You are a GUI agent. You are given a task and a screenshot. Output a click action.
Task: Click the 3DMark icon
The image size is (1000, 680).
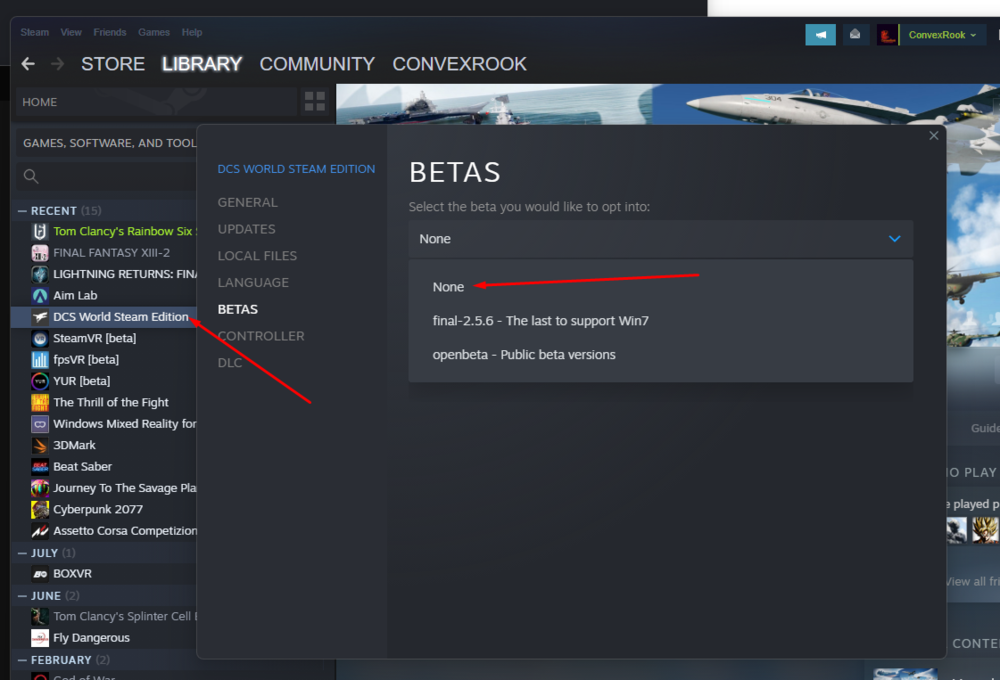[x=40, y=445]
